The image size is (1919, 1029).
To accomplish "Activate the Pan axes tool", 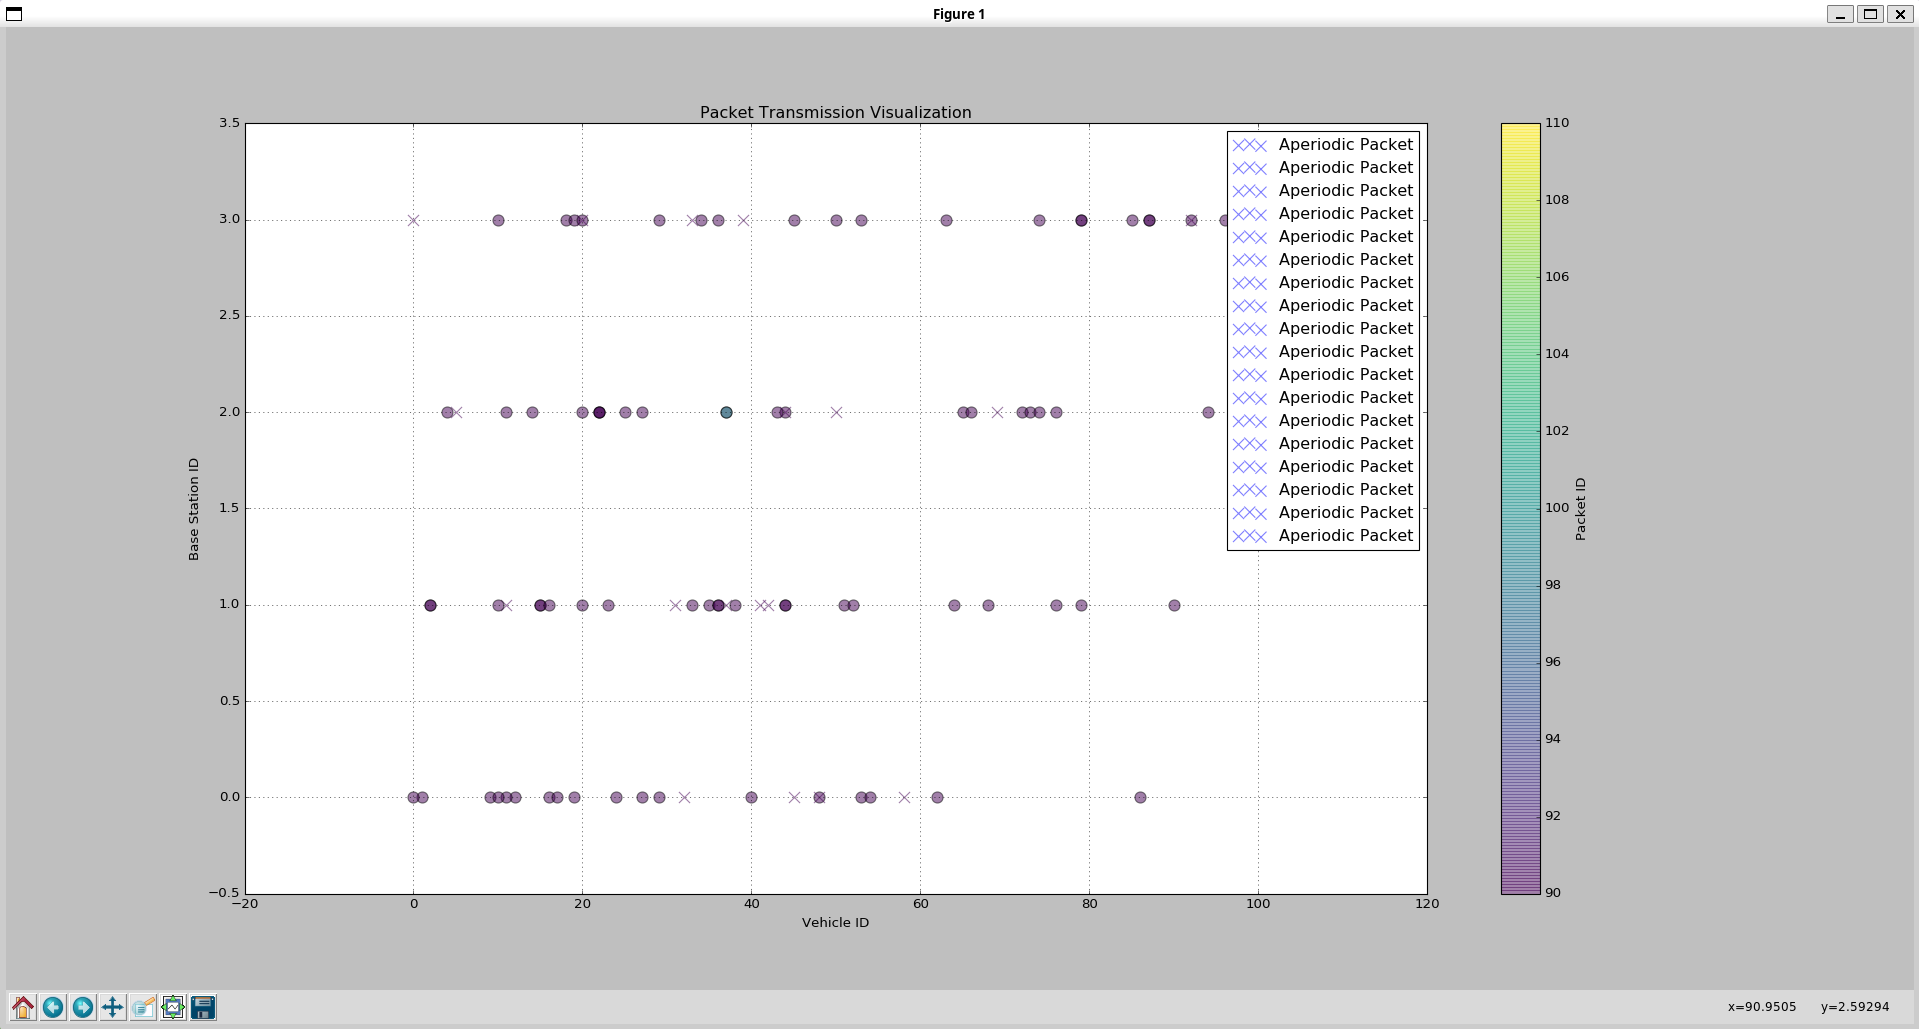I will click(x=113, y=1007).
